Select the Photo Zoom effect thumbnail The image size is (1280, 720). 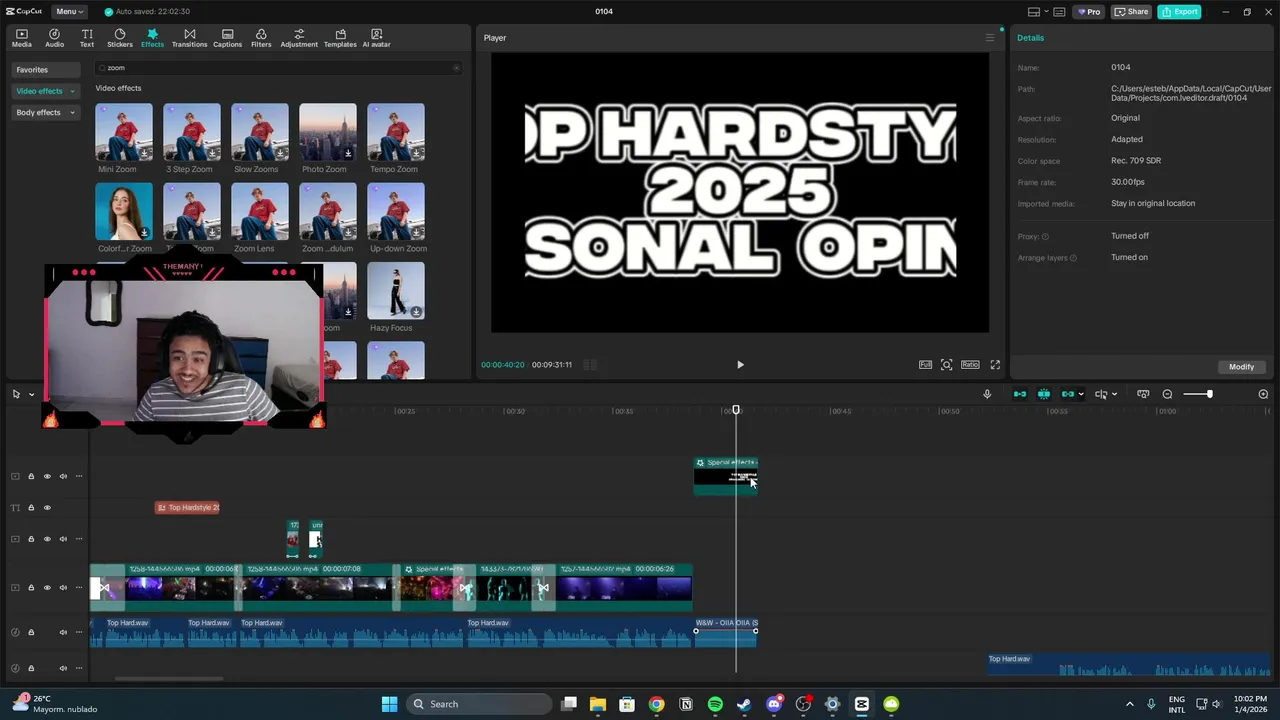tap(328, 132)
